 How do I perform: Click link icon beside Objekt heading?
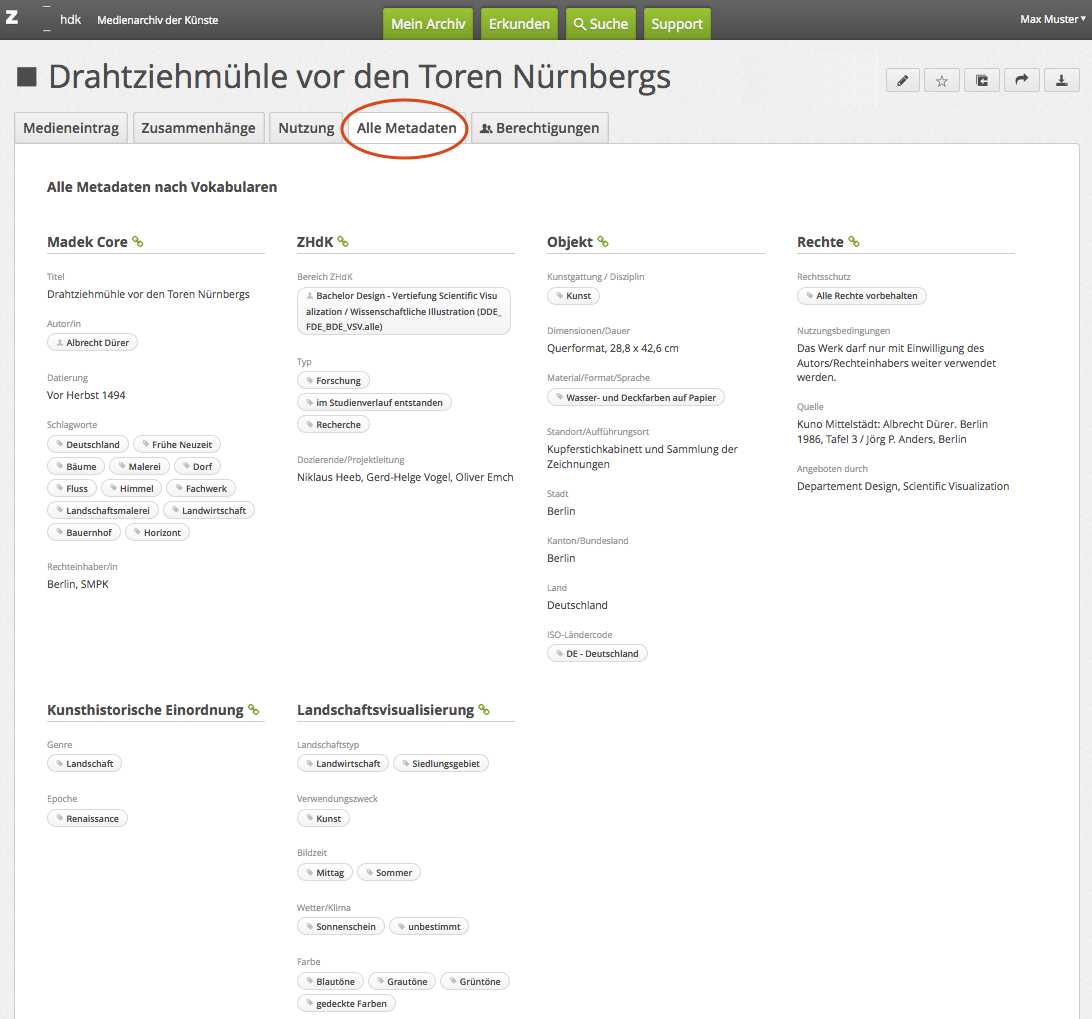603,242
